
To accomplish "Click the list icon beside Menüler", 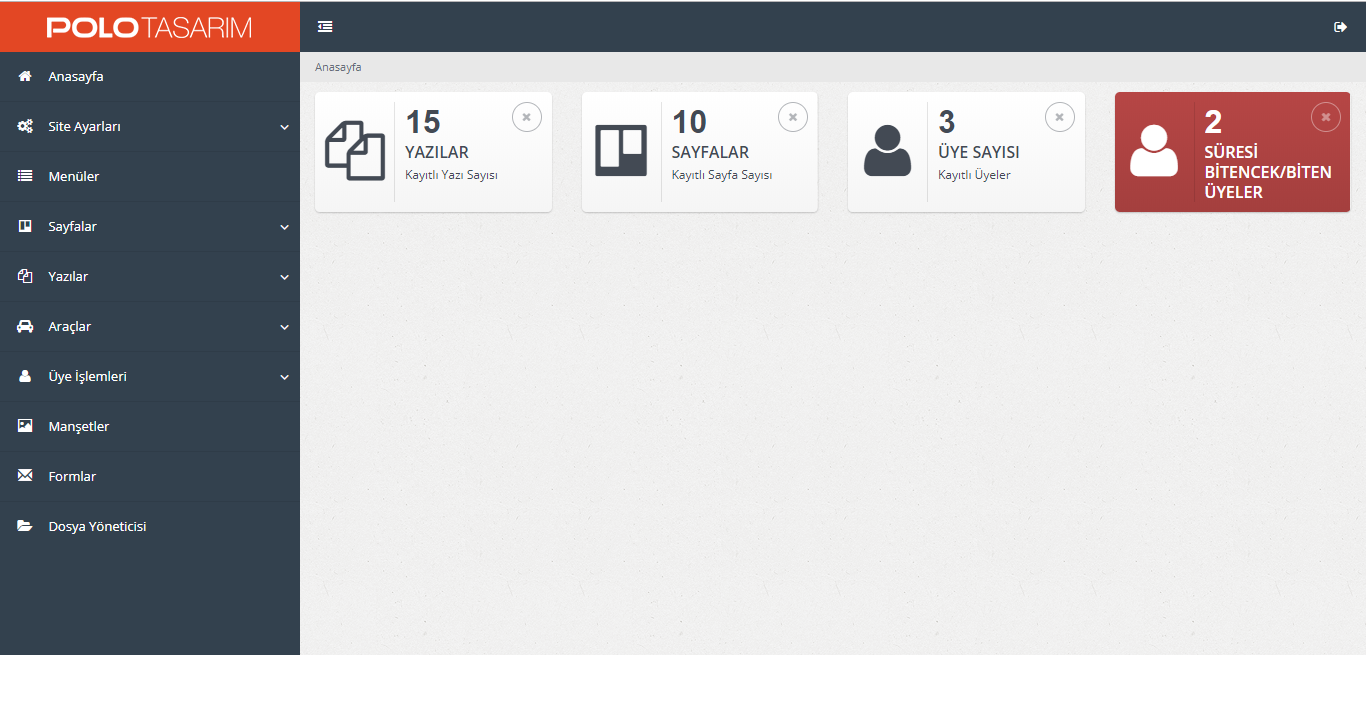I will [x=25, y=176].
